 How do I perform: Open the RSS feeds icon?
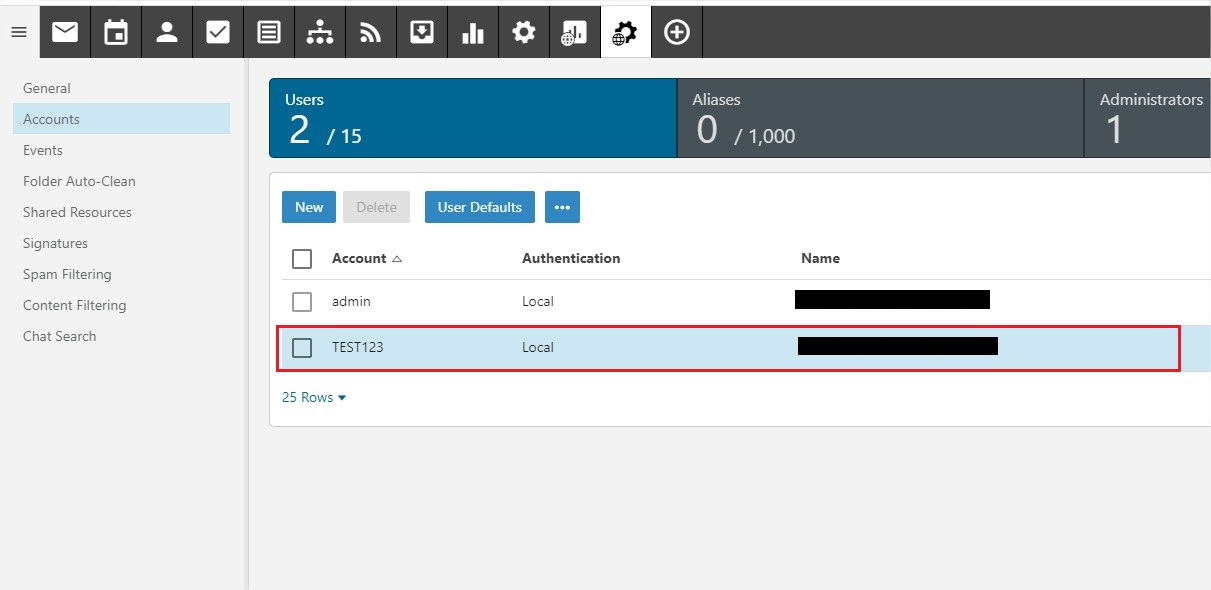click(x=371, y=32)
